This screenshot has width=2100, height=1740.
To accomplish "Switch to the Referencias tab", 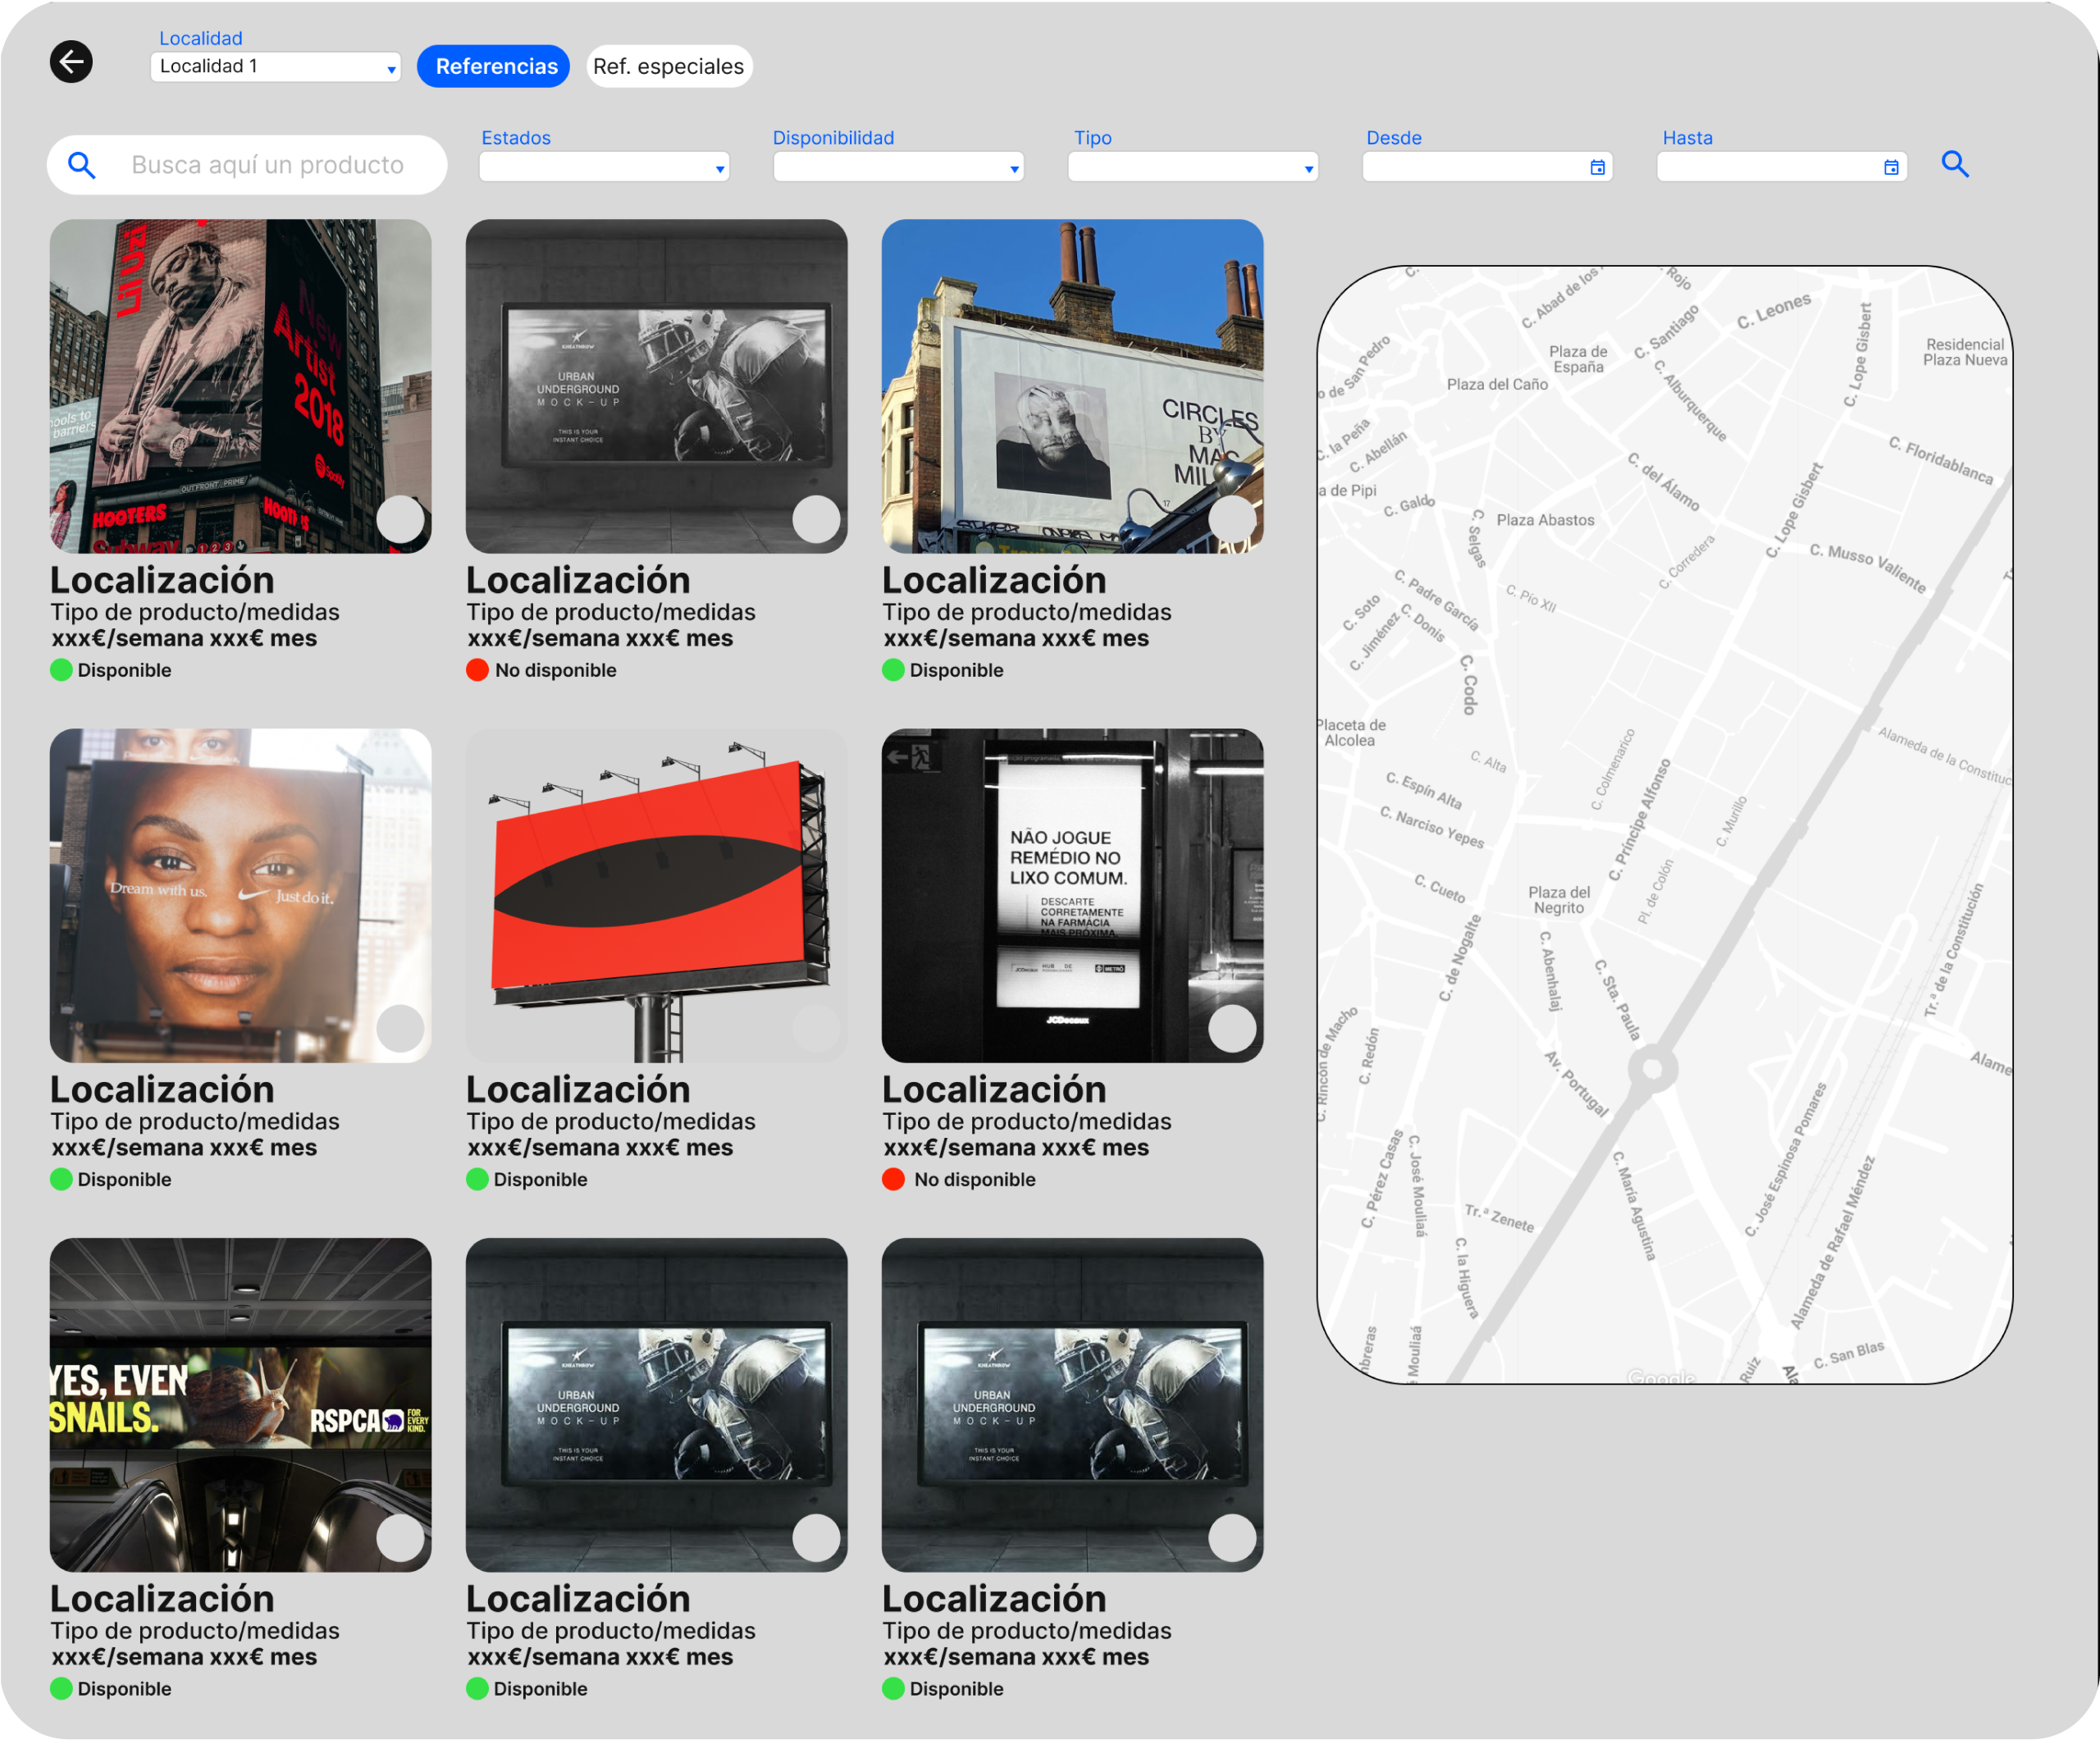I will pyautogui.click(x=494, y=67).
